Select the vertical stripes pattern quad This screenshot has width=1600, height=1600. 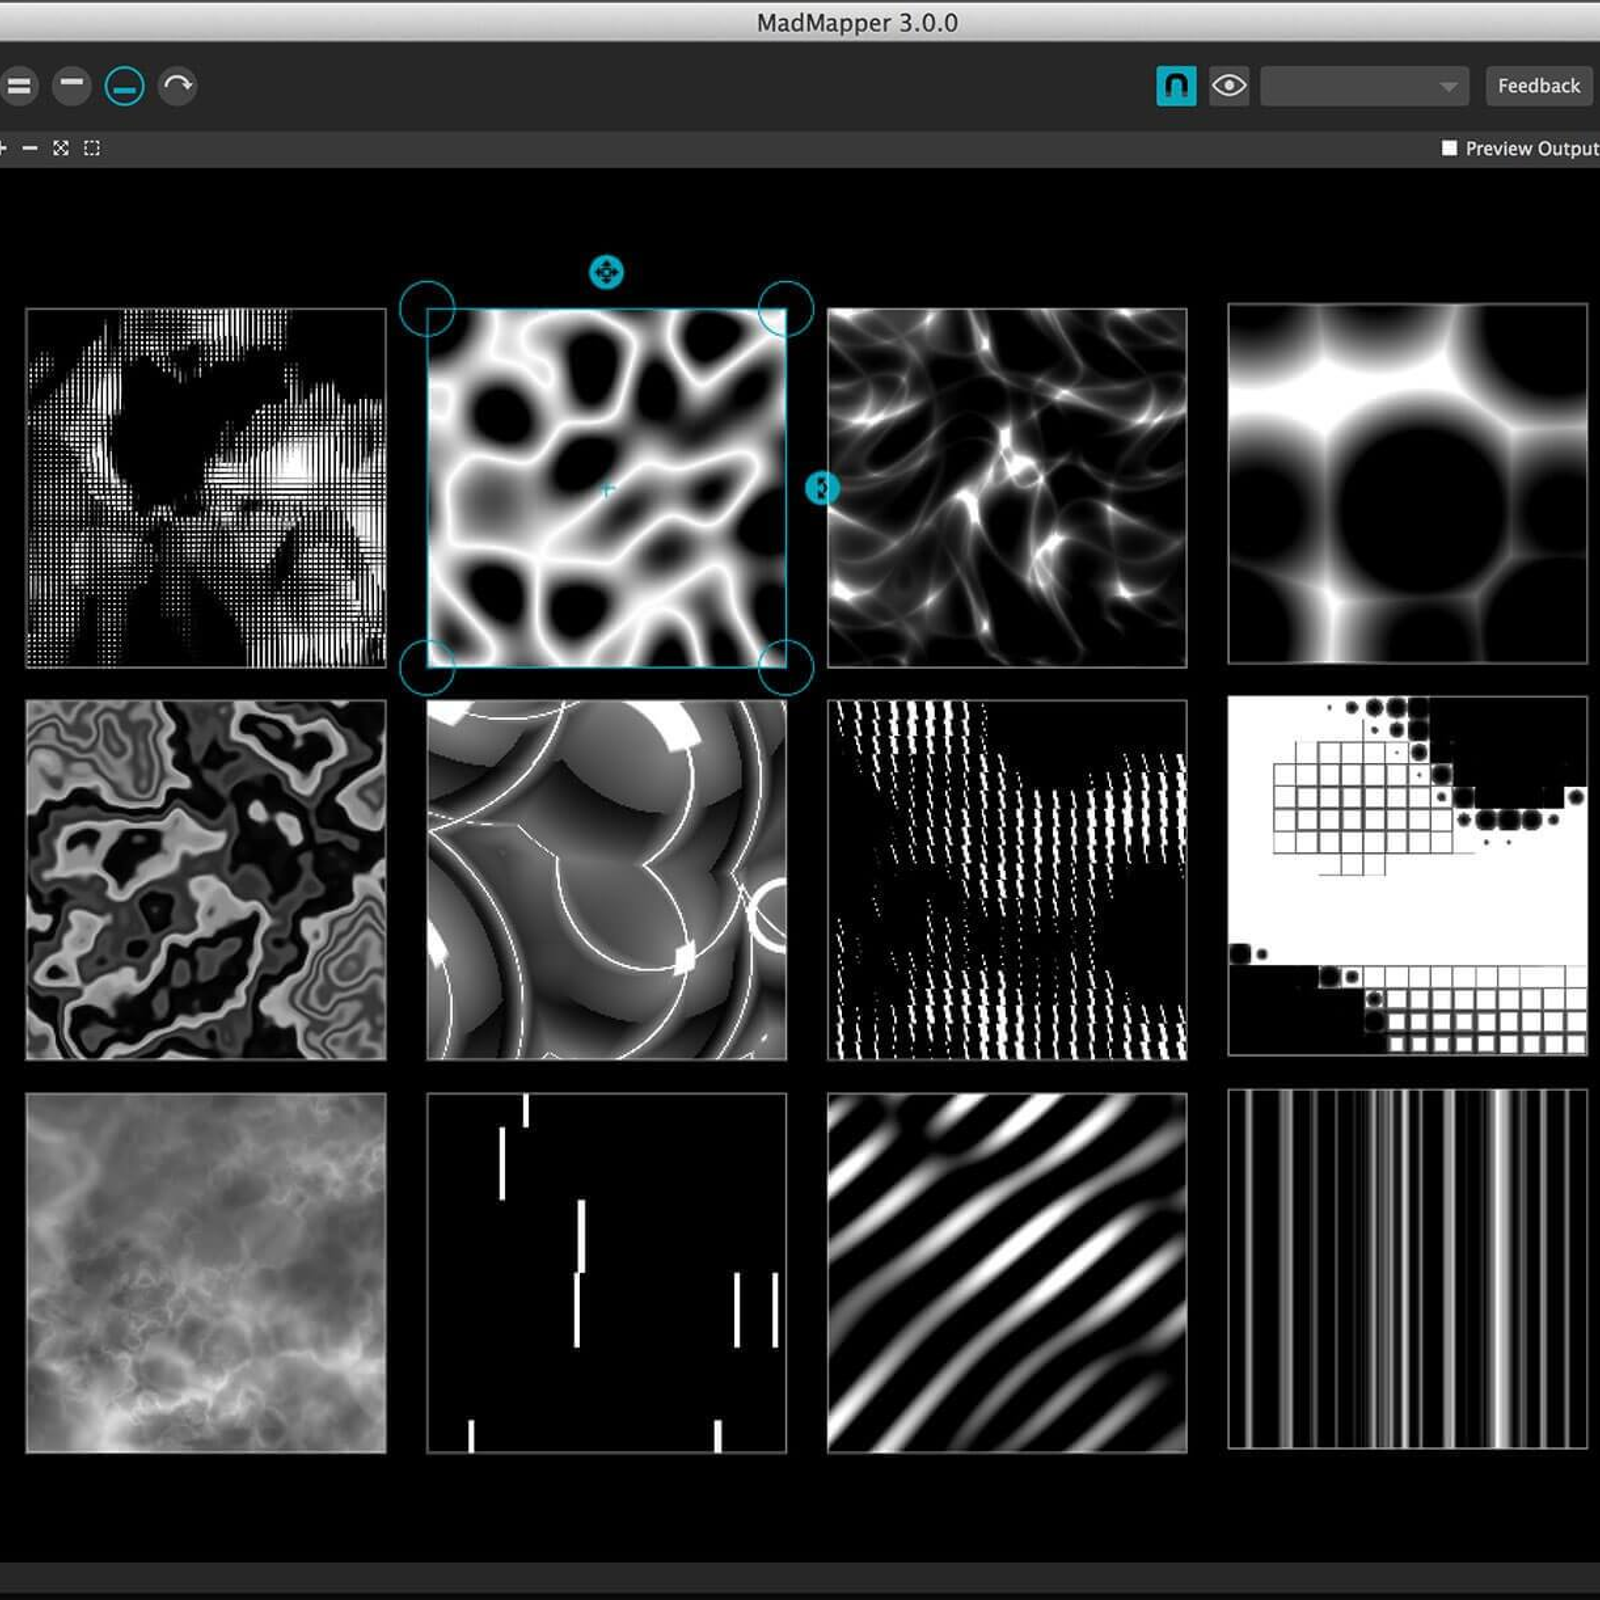(x=1407, y=1270)
